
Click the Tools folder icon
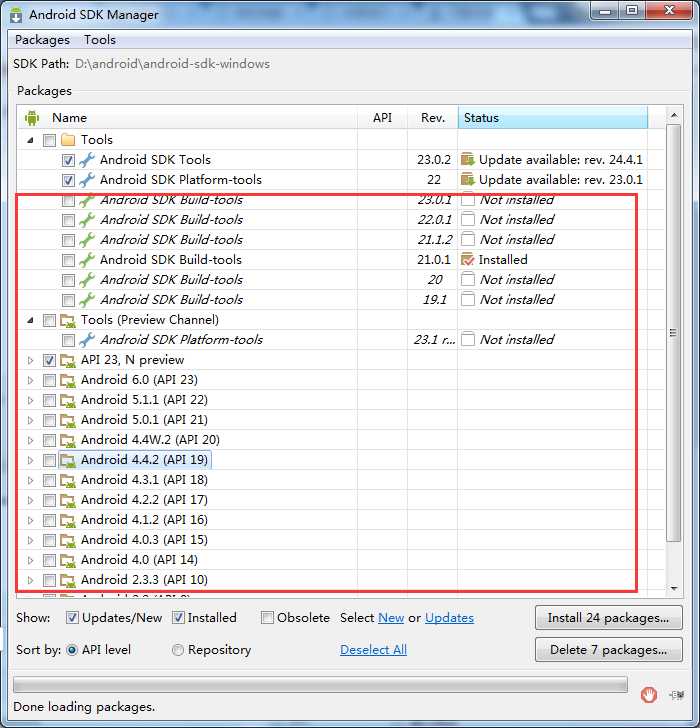click(68, 140)
